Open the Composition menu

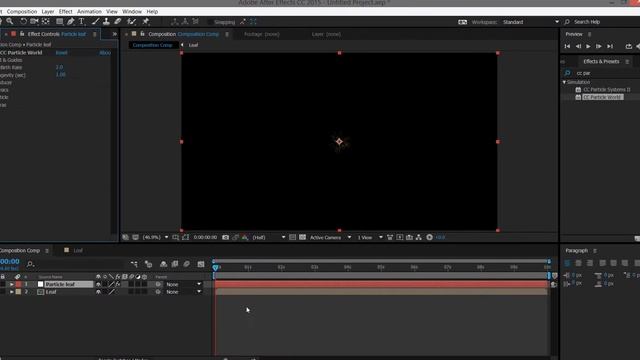[x=22, y=11]
